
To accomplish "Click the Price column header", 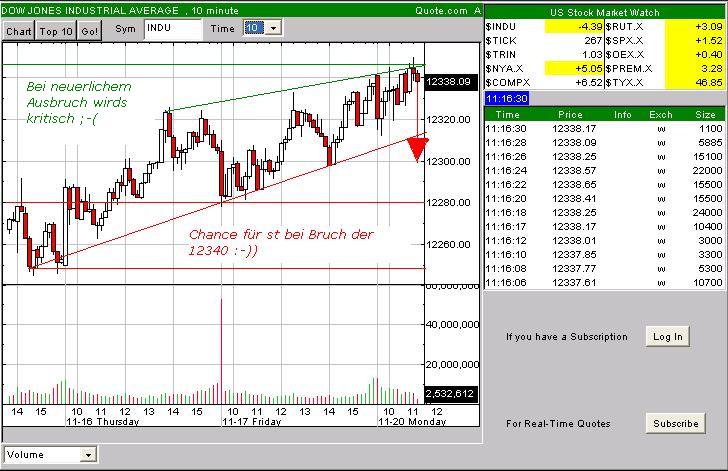I will pos(570,114).
